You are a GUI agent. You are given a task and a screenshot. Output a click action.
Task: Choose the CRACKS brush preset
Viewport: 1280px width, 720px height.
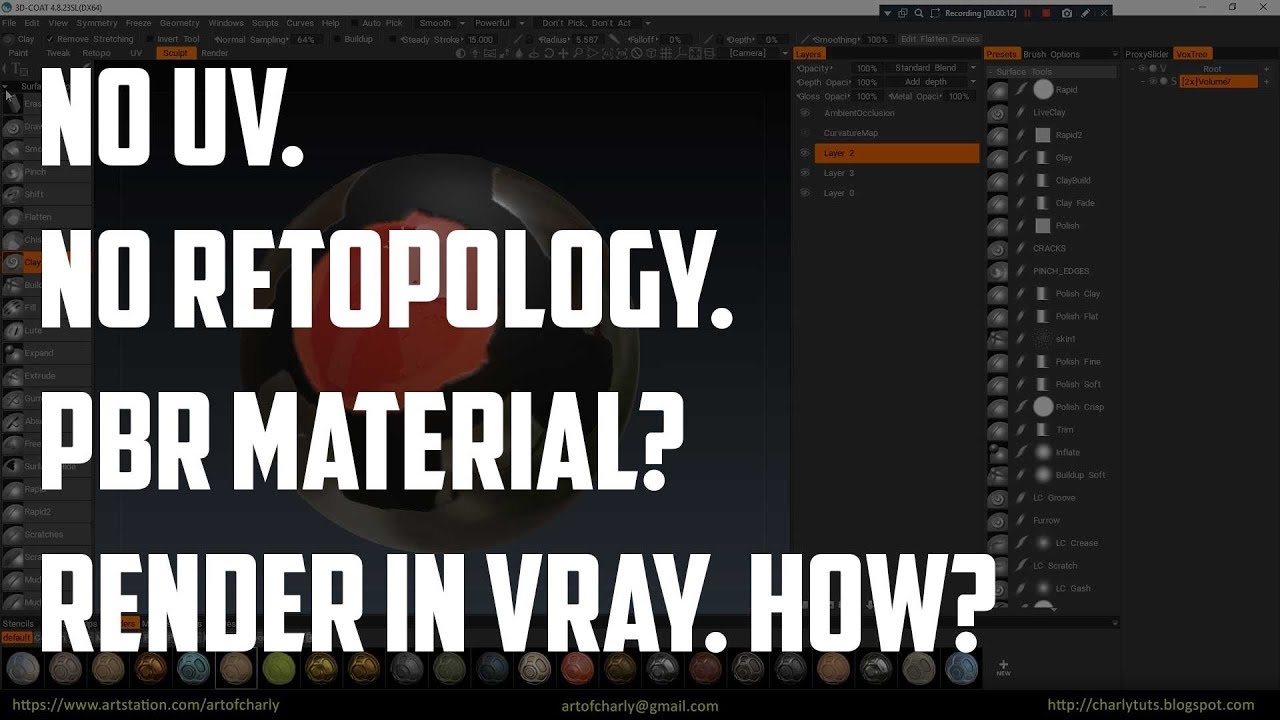(x=1049, y=249)
